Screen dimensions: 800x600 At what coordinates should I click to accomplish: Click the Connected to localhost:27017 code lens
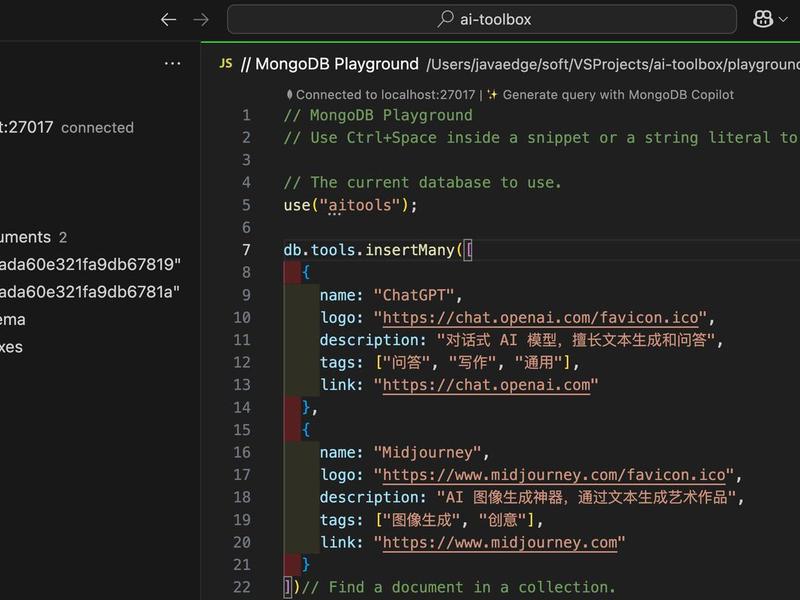381,95
